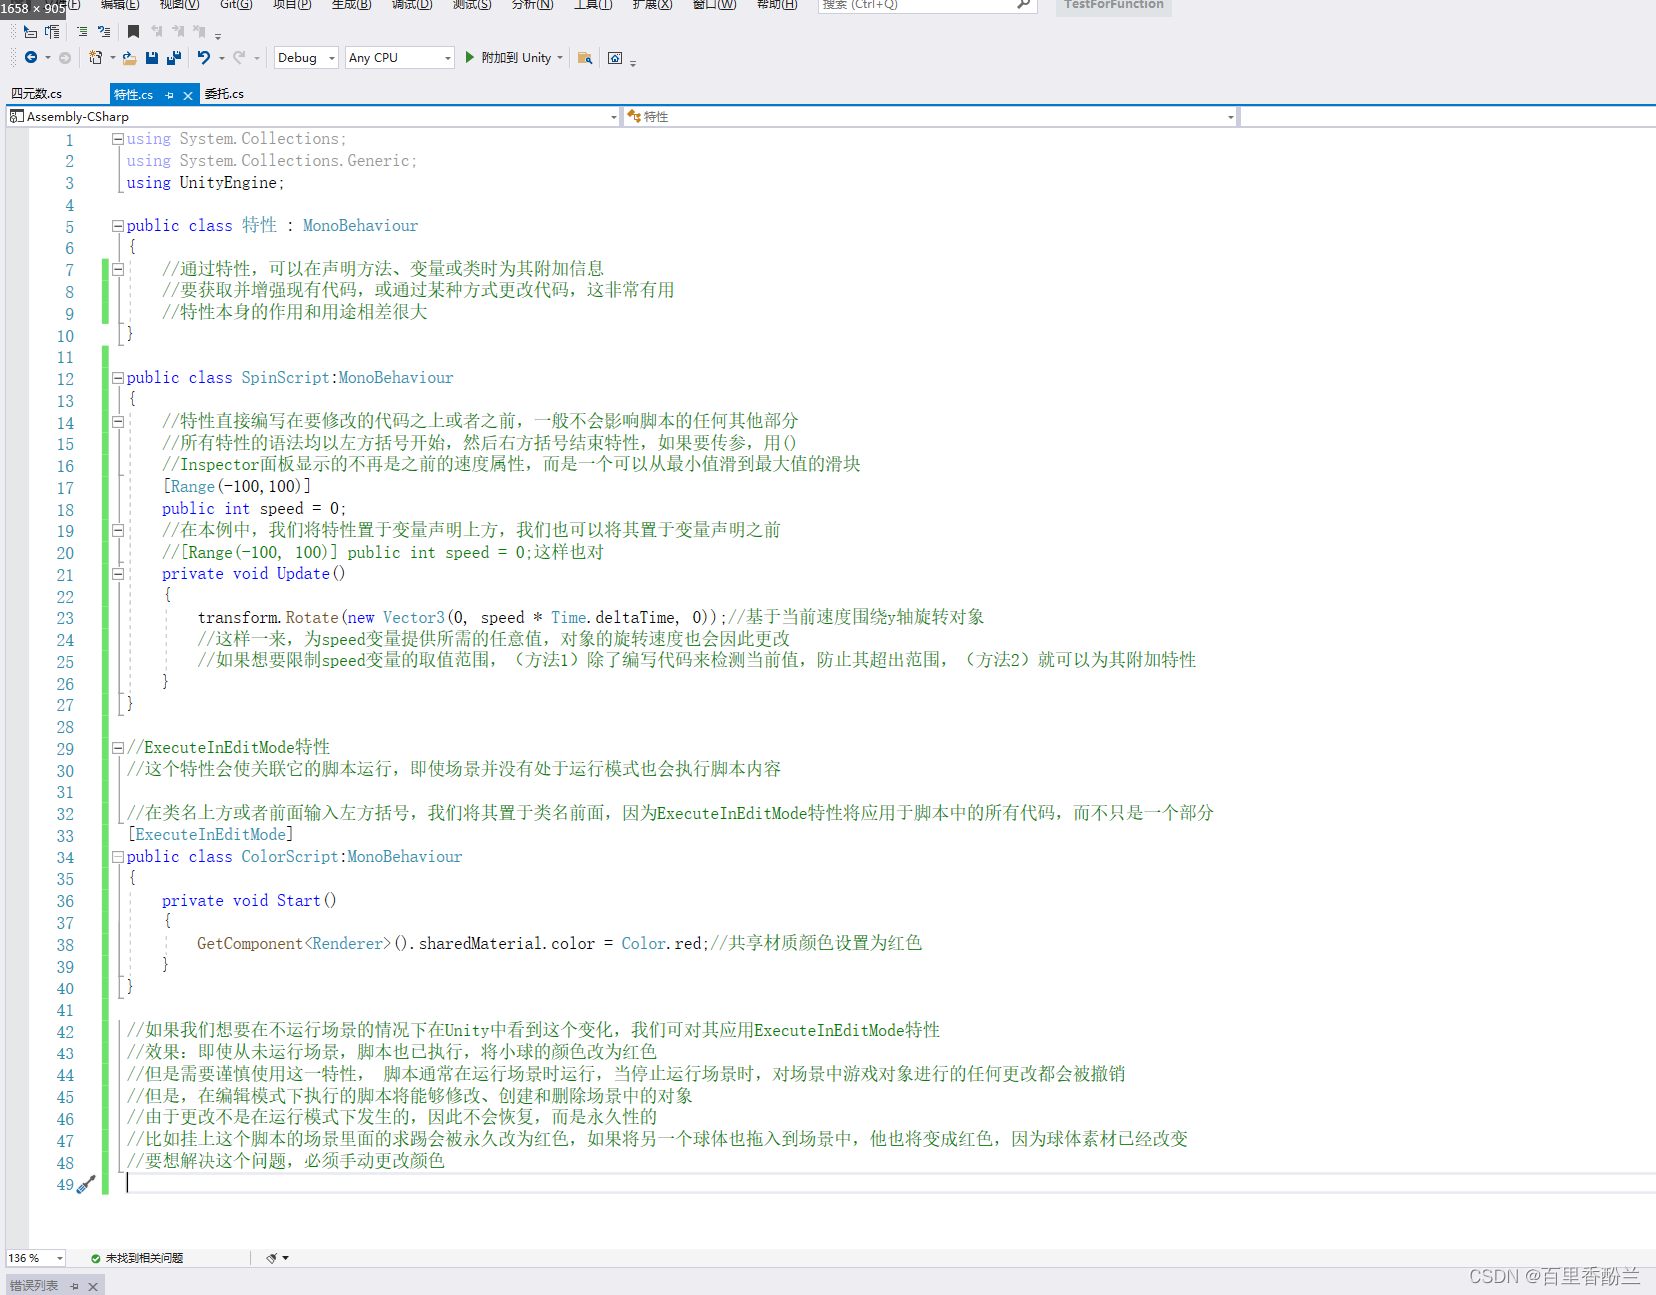This screenshot has height=1295, width=1656.
Task: Undo the last edit
Action: 204,58
